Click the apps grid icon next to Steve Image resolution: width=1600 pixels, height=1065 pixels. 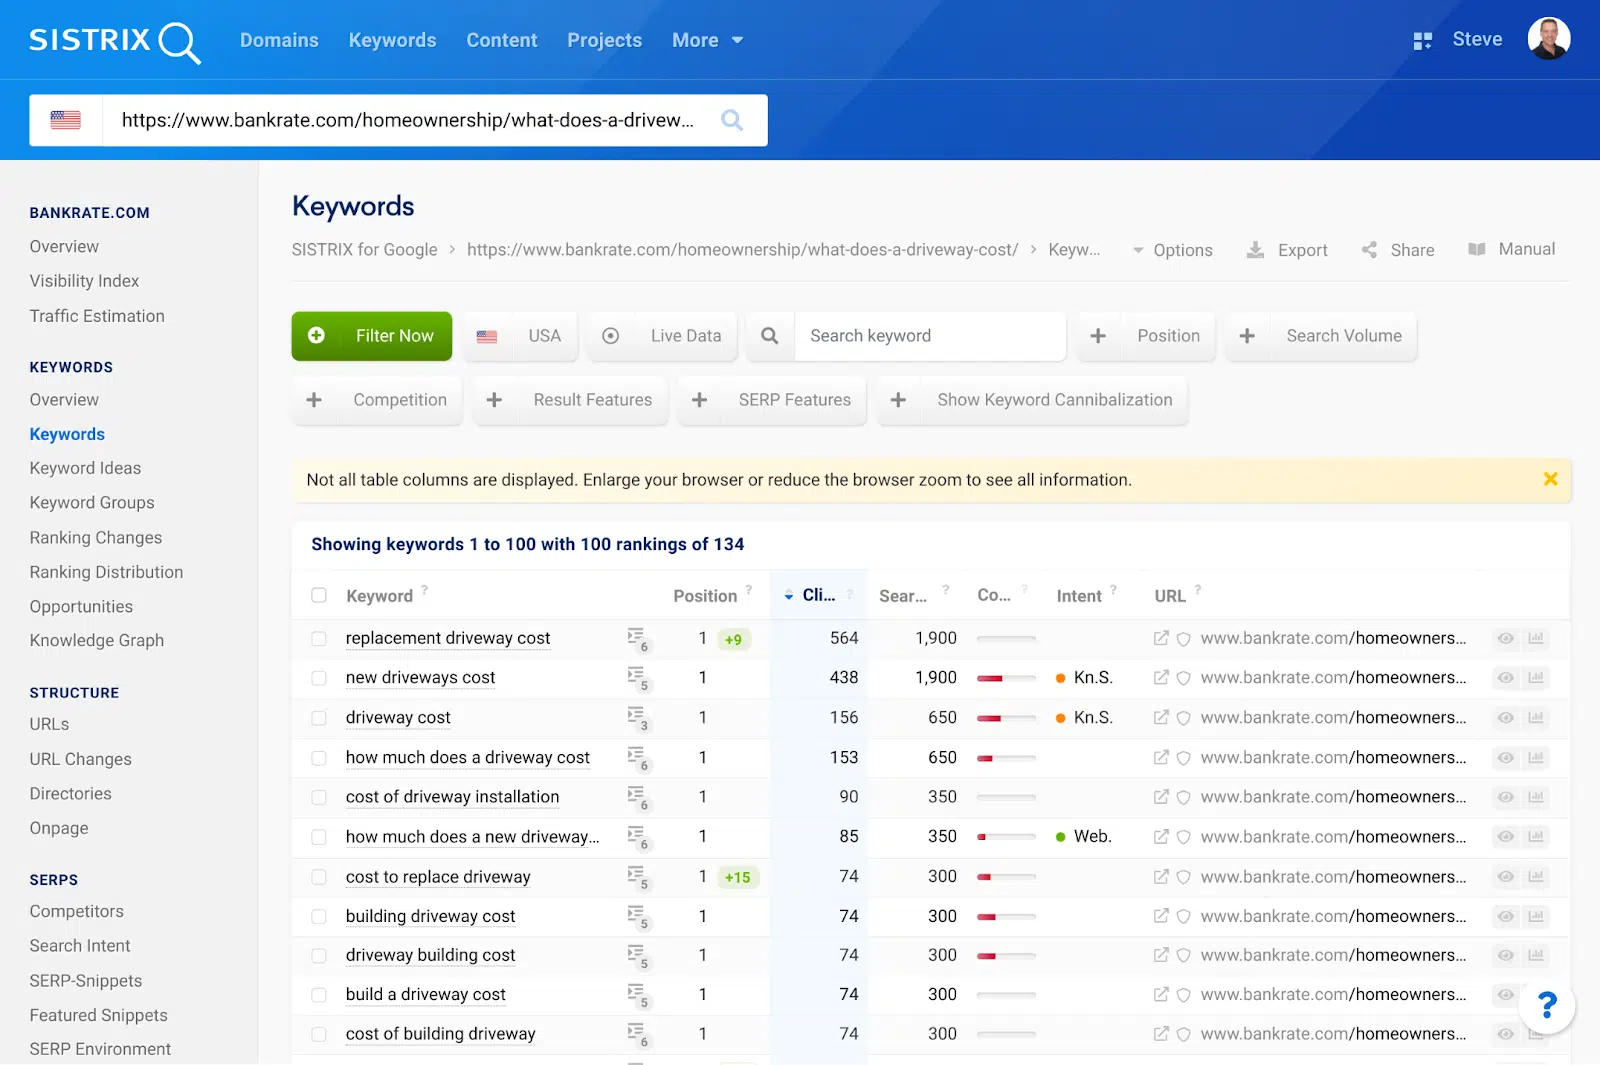pos(1422,39)
